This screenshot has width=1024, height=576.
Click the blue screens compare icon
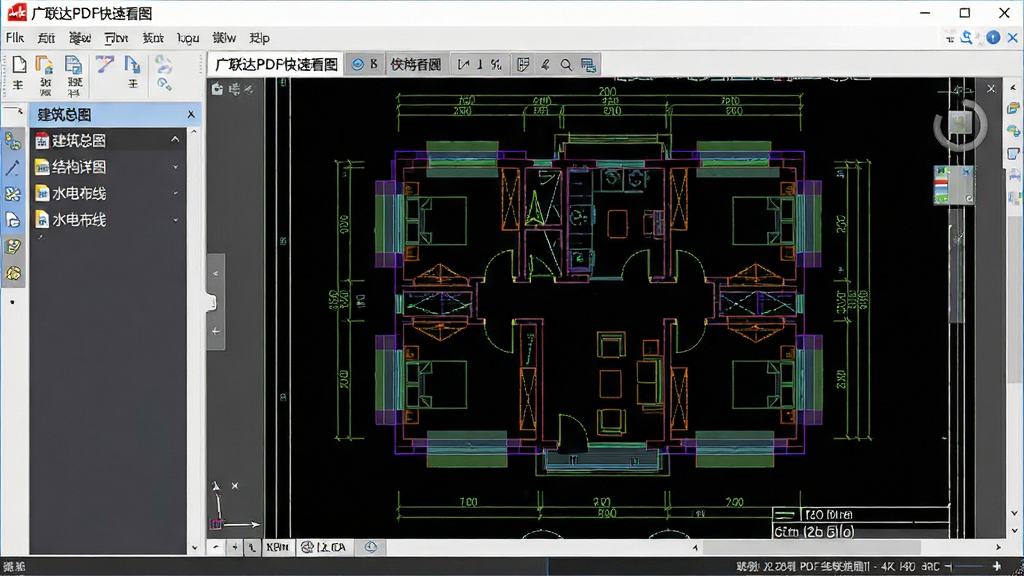pos(588,65)
